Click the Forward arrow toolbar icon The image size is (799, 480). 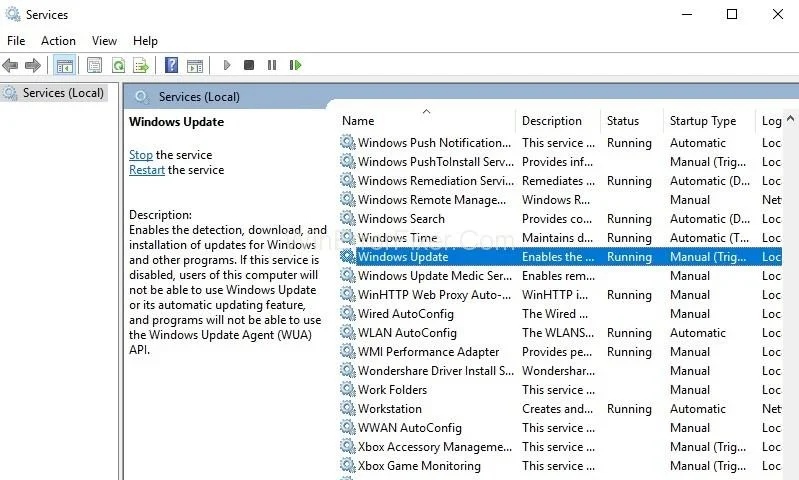pos(33,65)
